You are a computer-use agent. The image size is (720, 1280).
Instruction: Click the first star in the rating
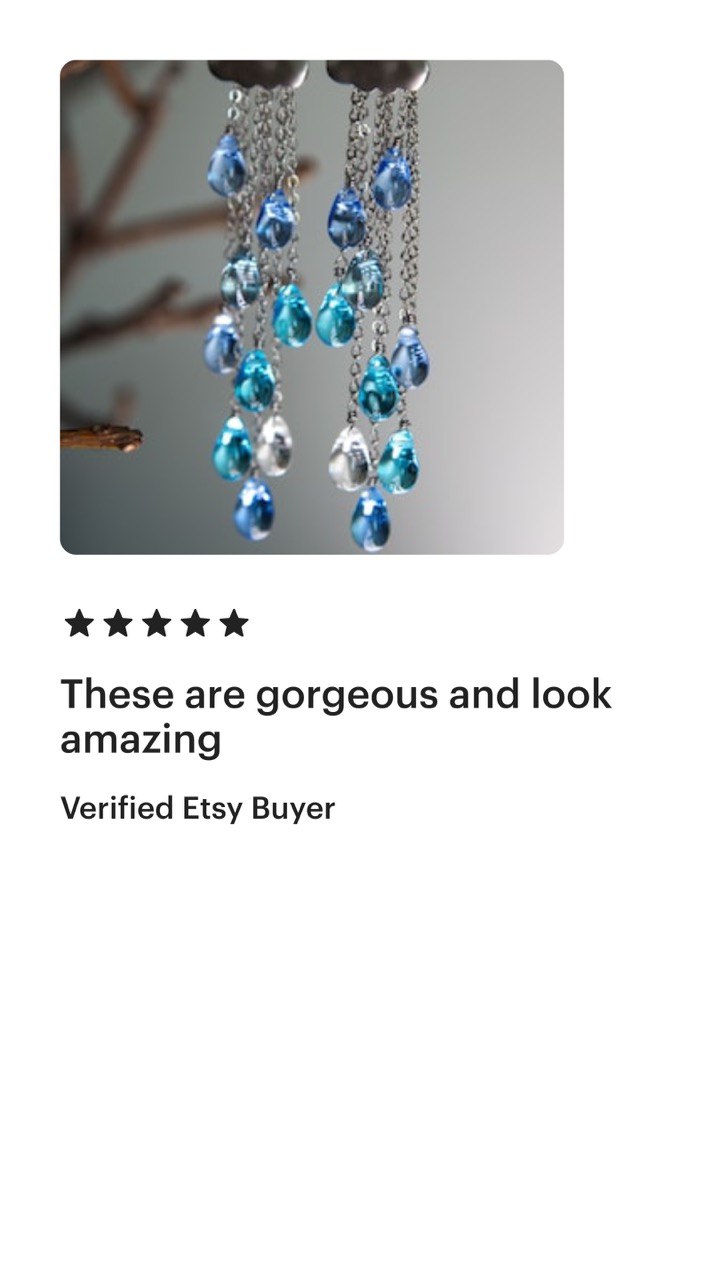click(x=78, y=623)
